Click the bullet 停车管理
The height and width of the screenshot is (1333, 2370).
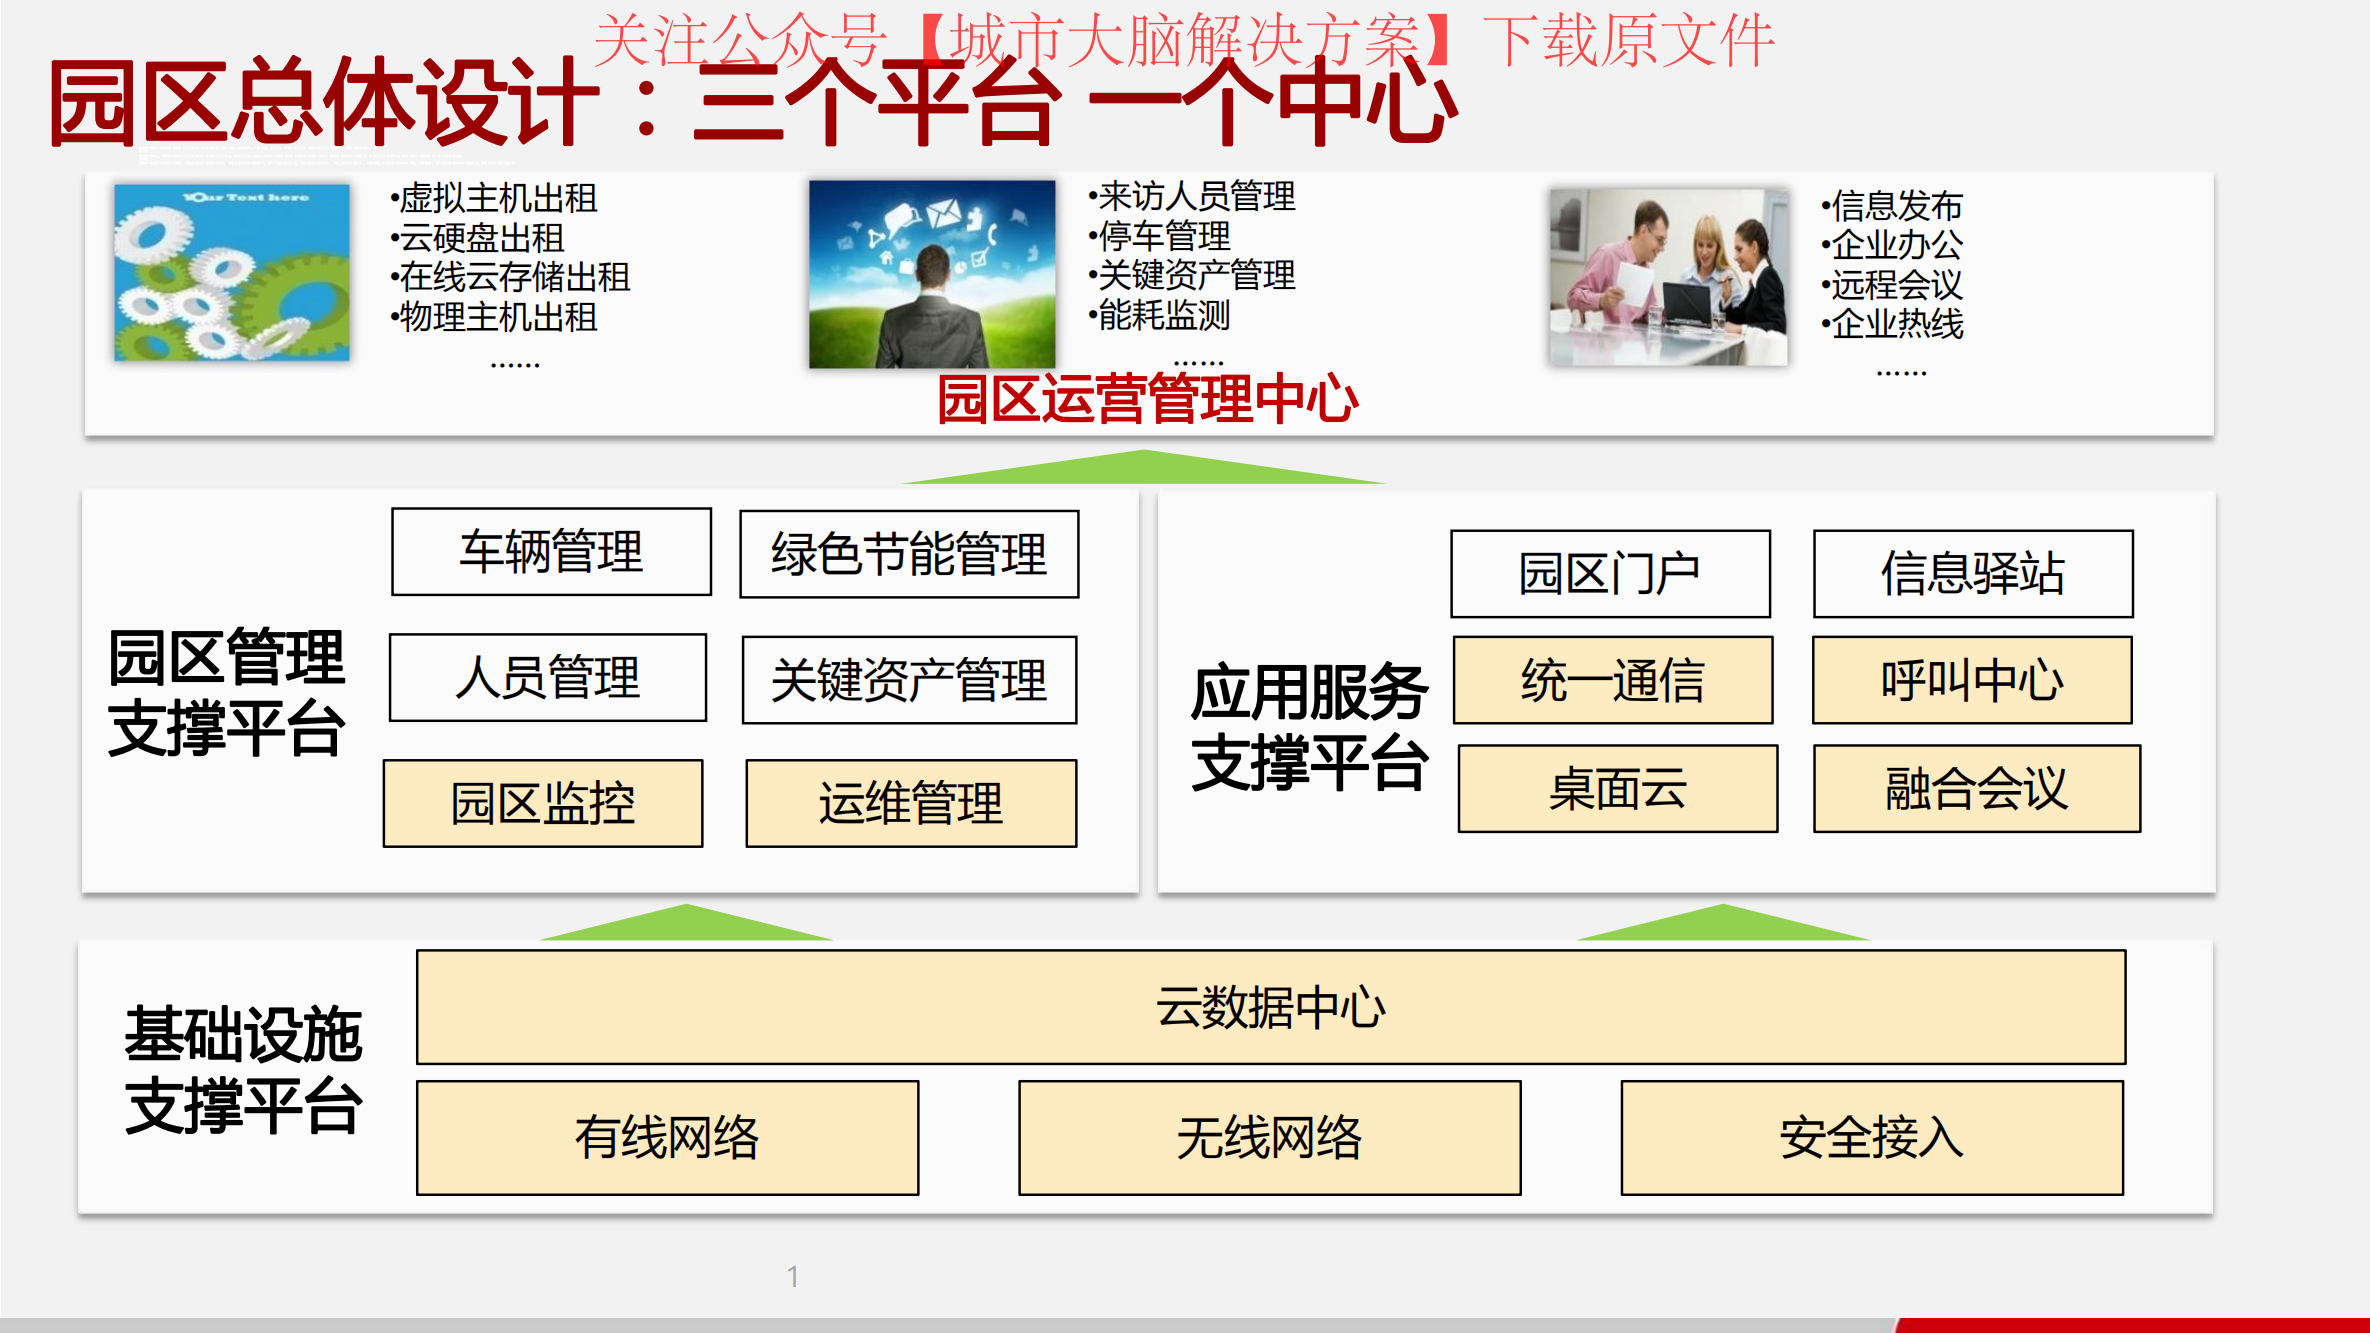pyautogui.click(x=1160, y=236)
